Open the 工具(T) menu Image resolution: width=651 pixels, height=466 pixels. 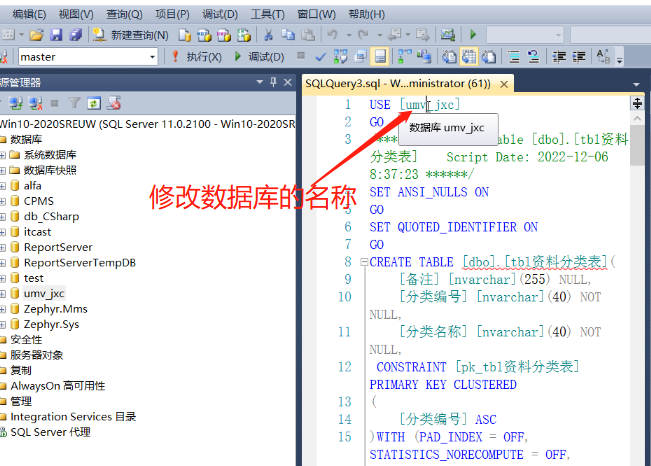pos(267,14)
